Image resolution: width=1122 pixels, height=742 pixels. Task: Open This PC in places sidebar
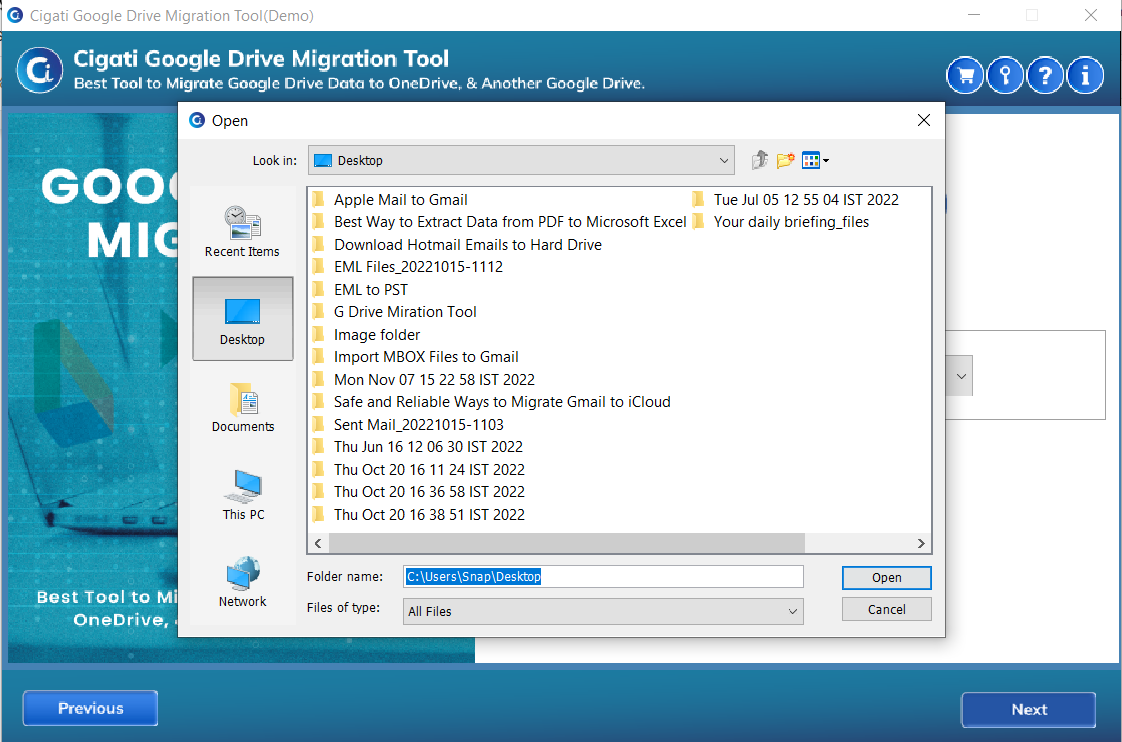pyautogui.click(x=243, y=495)
